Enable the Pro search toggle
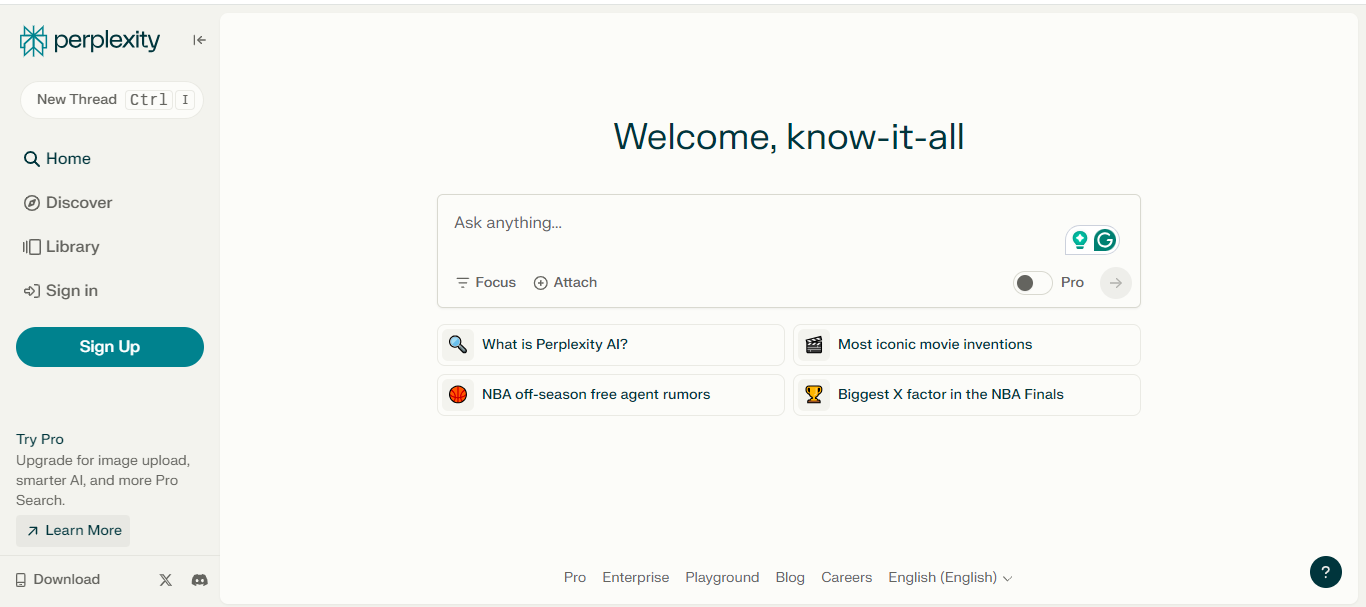This screenshot has height=607, width=1366. pos(1032,282)
